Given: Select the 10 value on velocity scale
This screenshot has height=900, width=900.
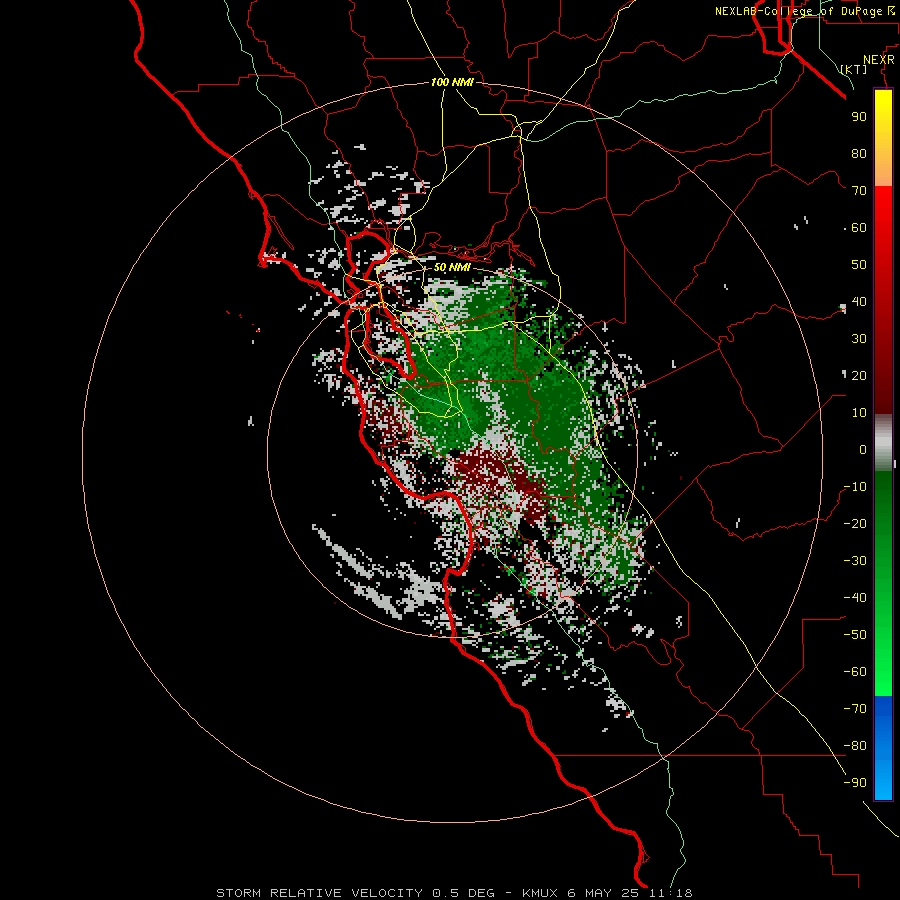Looking at the screenshot, I should (859, 413).
